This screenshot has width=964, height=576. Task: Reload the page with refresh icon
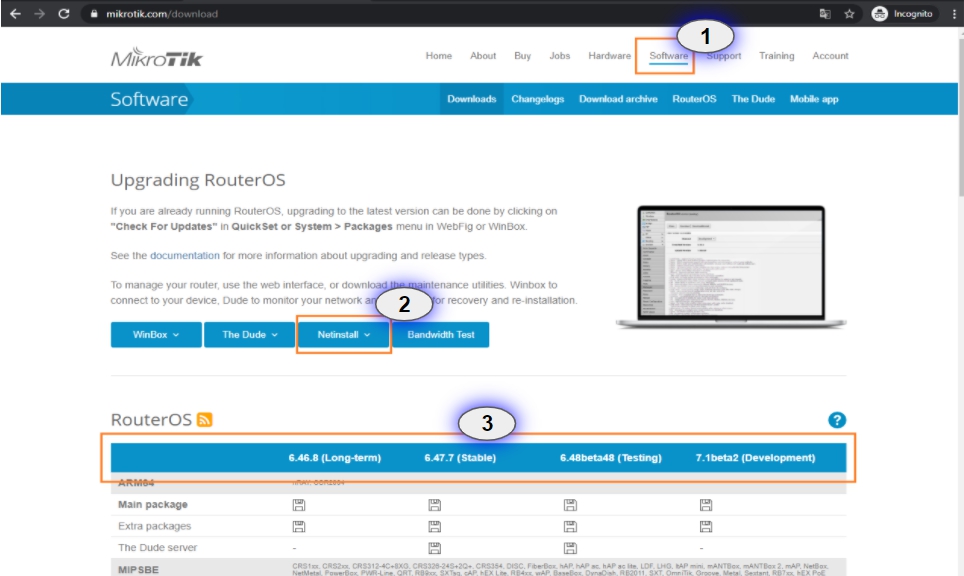point(64,14)
